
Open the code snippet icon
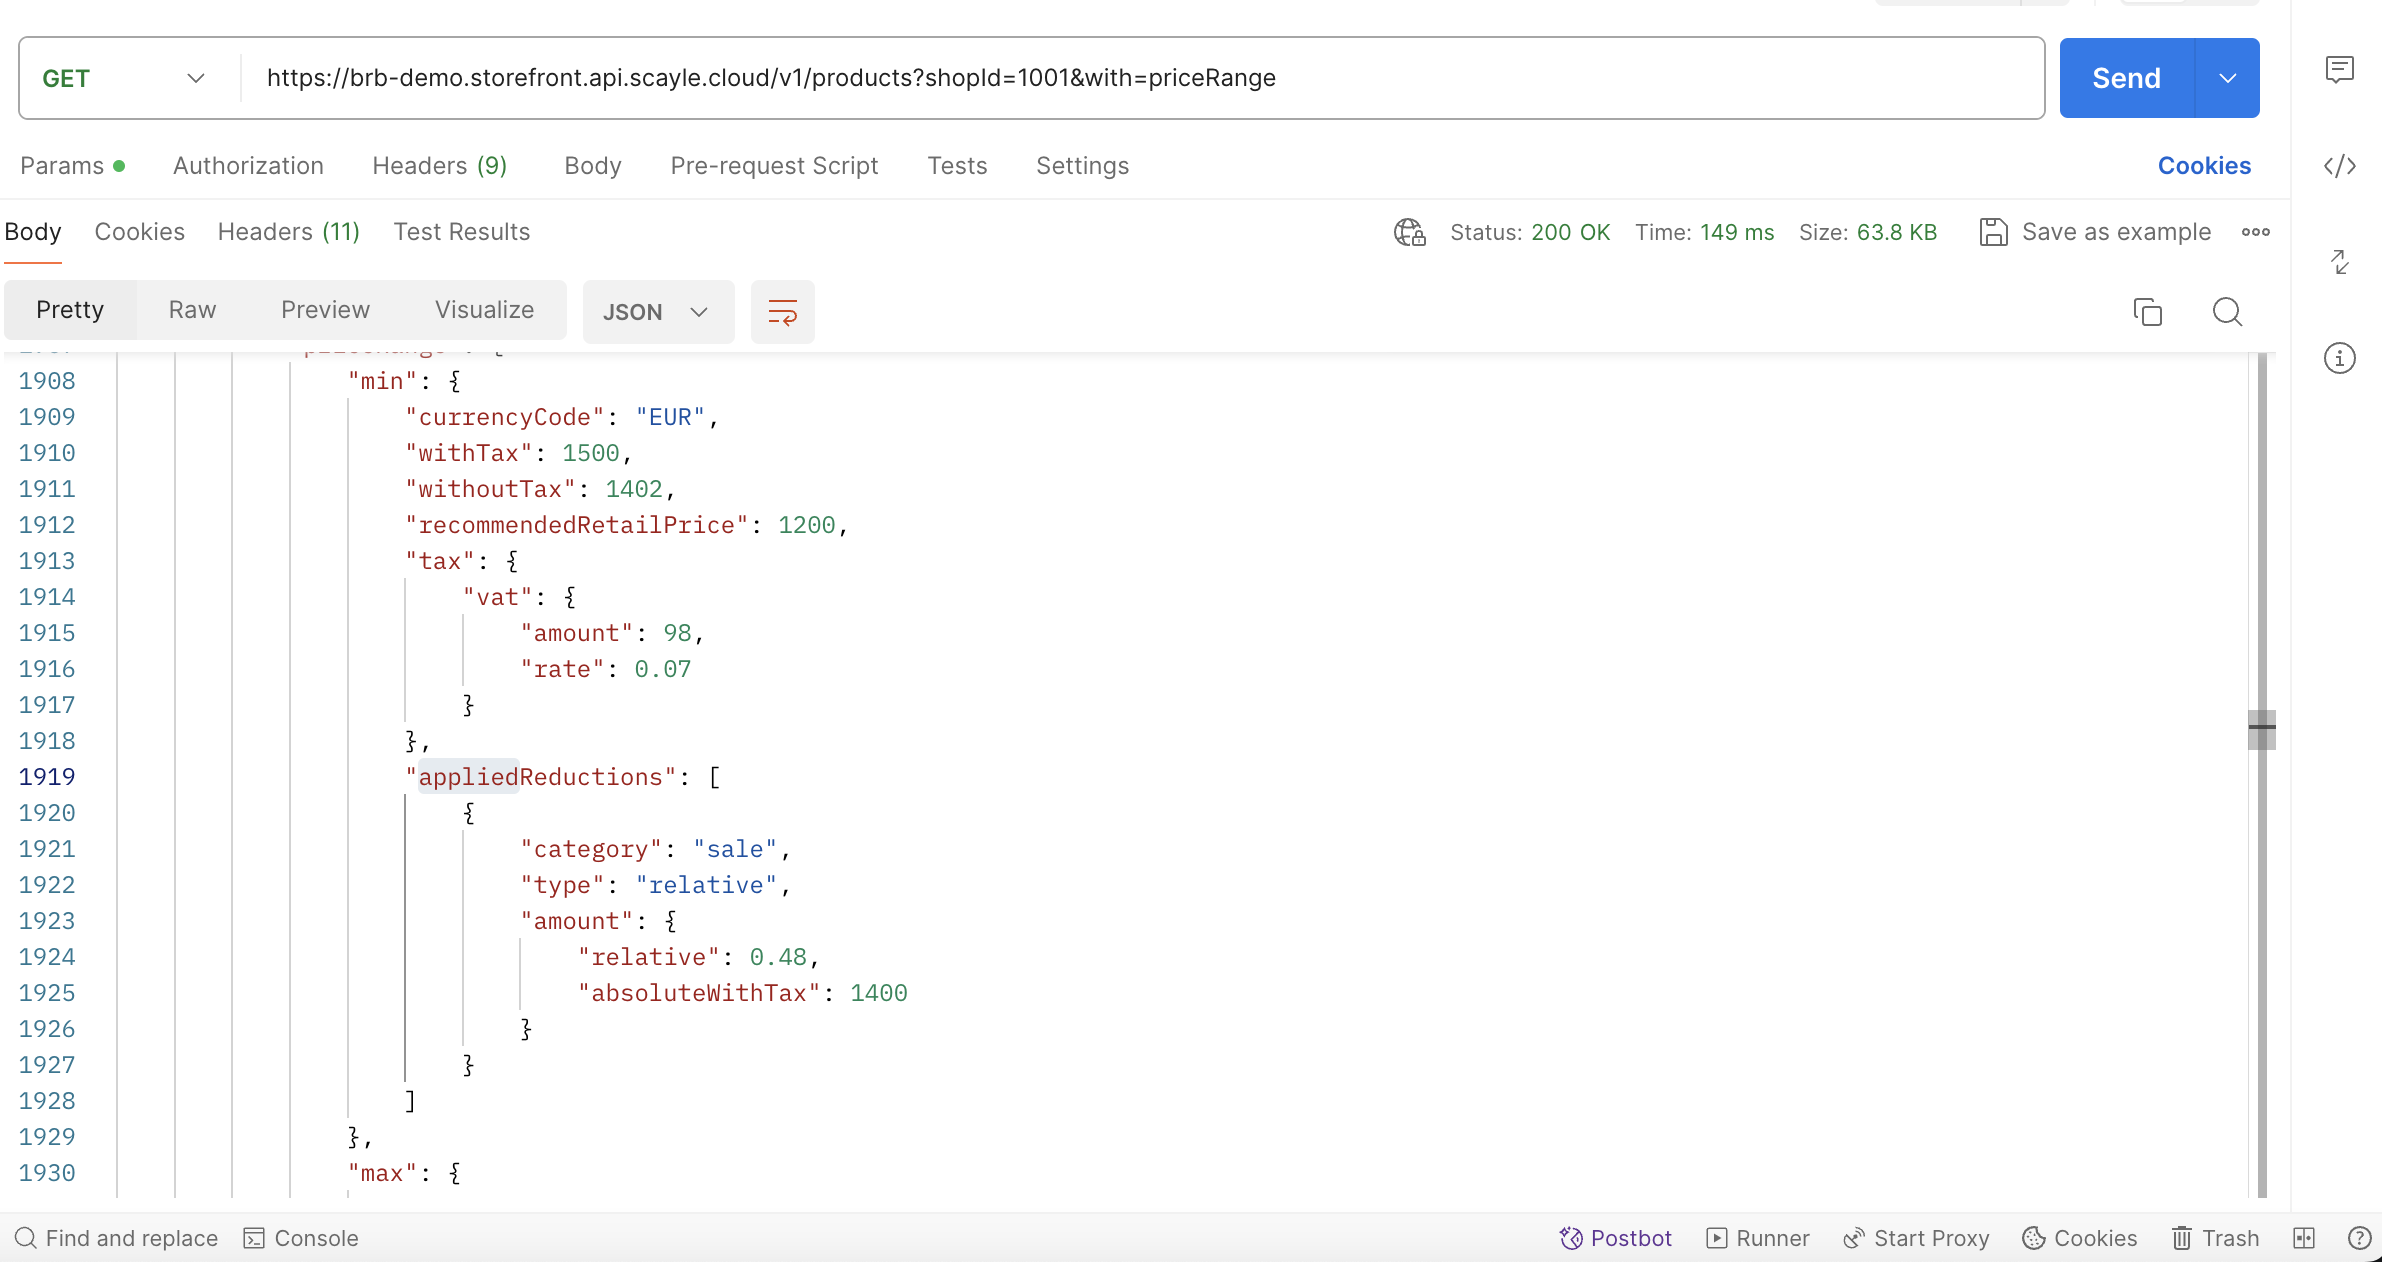[2339, 166]
